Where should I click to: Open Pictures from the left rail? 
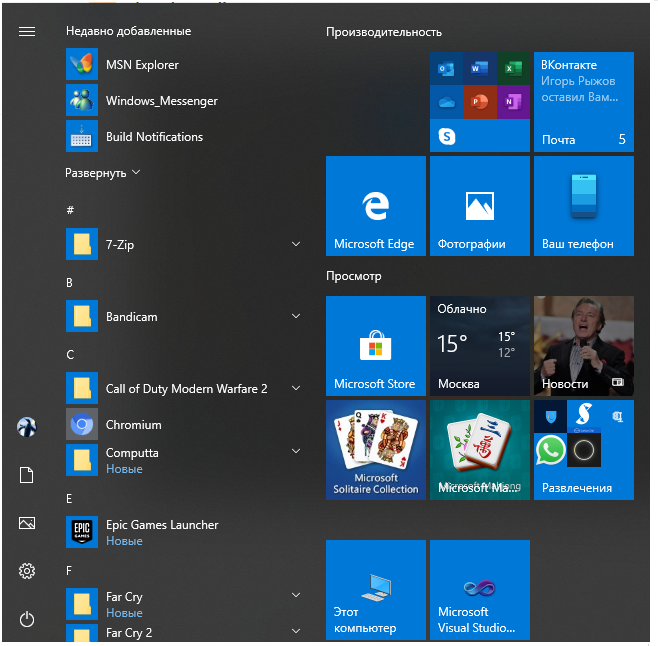click(27, 523)
